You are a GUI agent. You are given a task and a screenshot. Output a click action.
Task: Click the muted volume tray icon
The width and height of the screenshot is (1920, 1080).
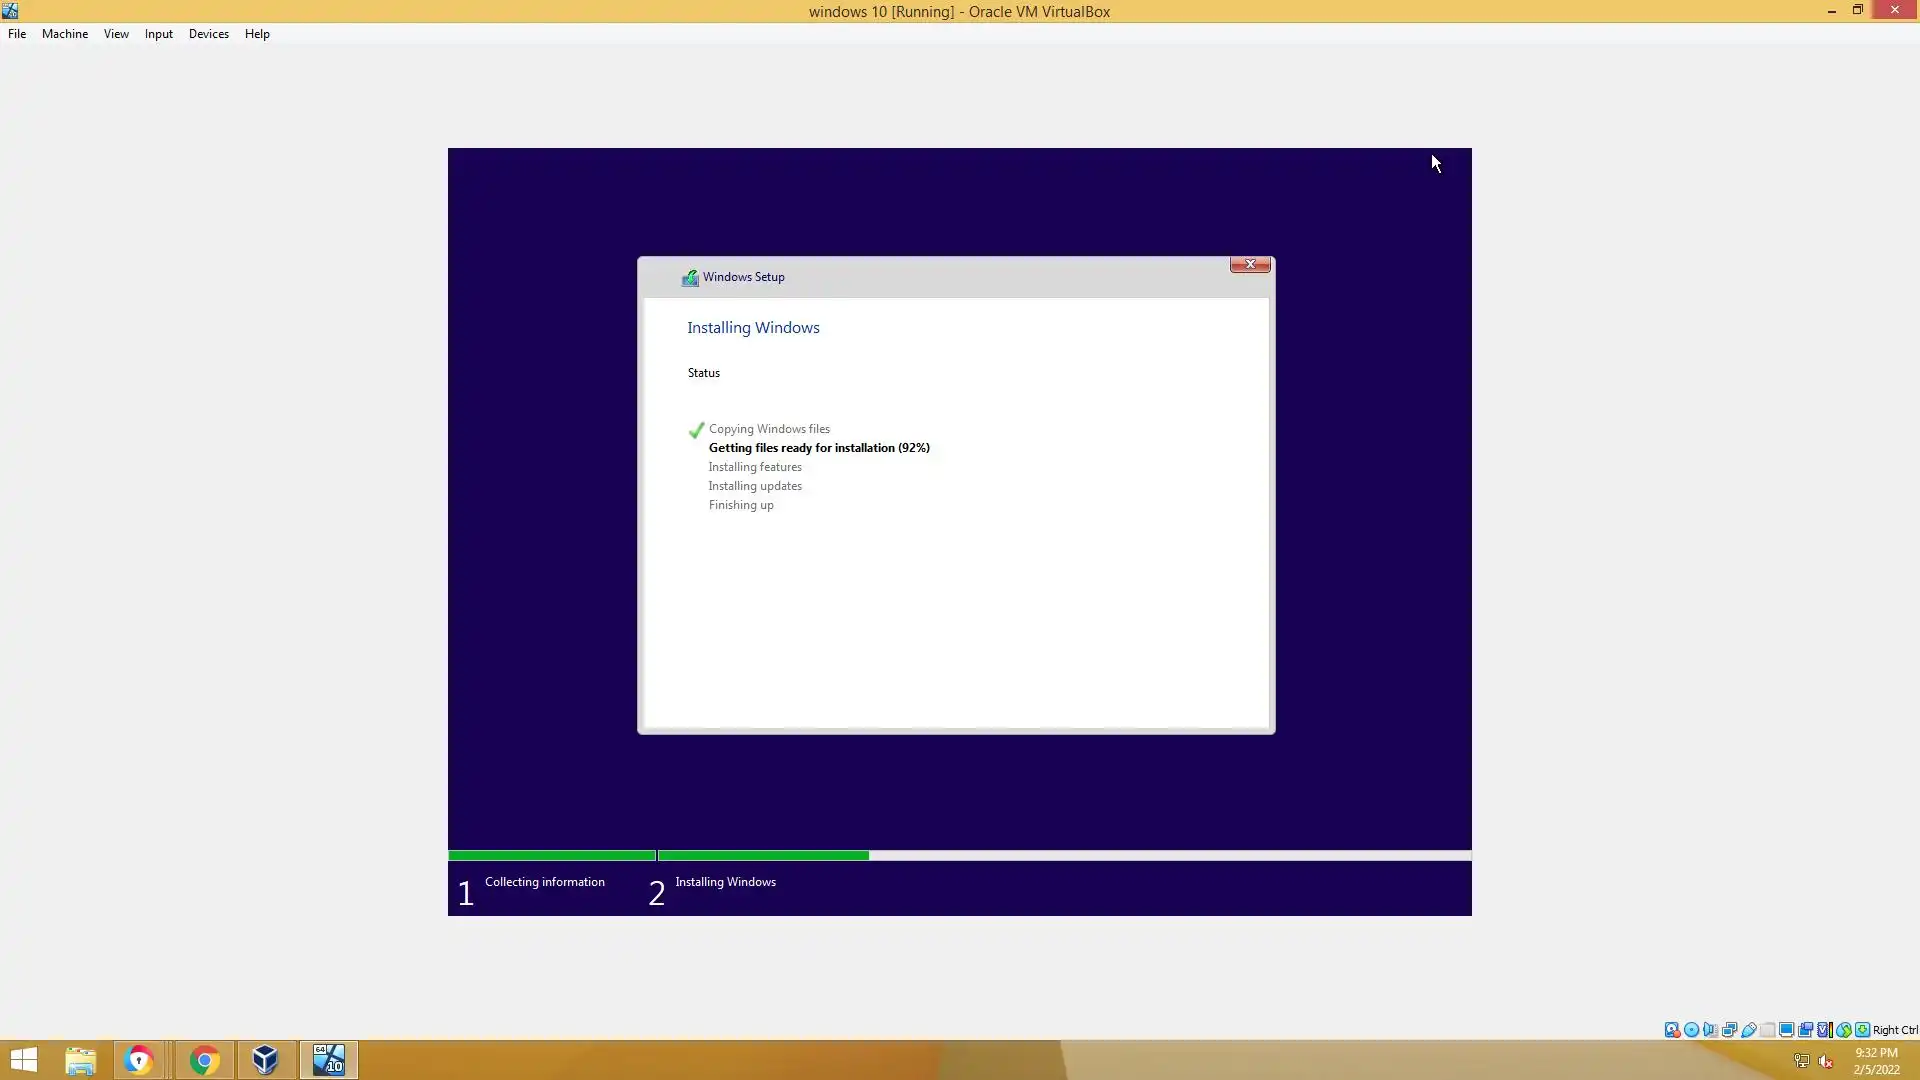coord(1826,1062)
